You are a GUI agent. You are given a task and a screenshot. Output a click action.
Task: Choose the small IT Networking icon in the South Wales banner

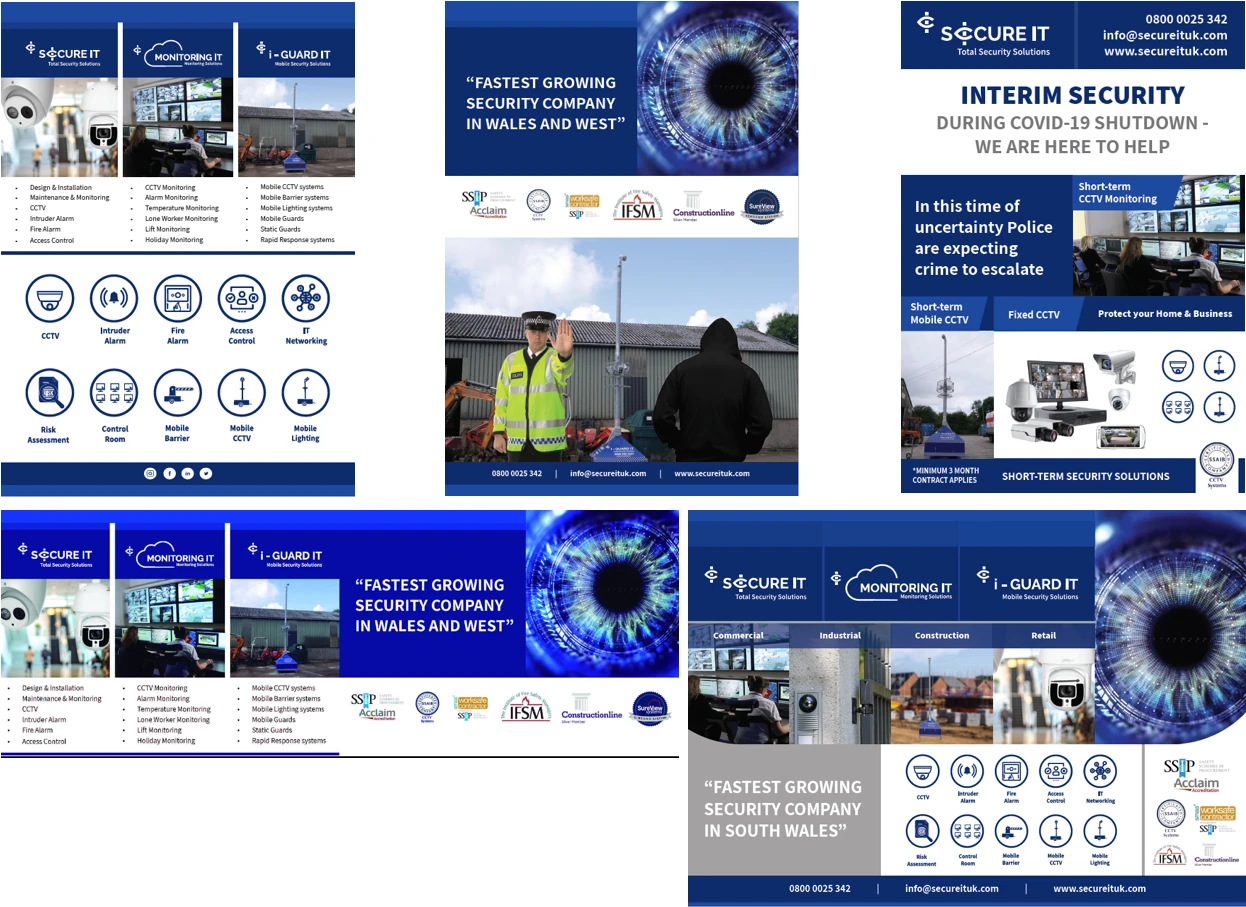(x=1100, y=772)
